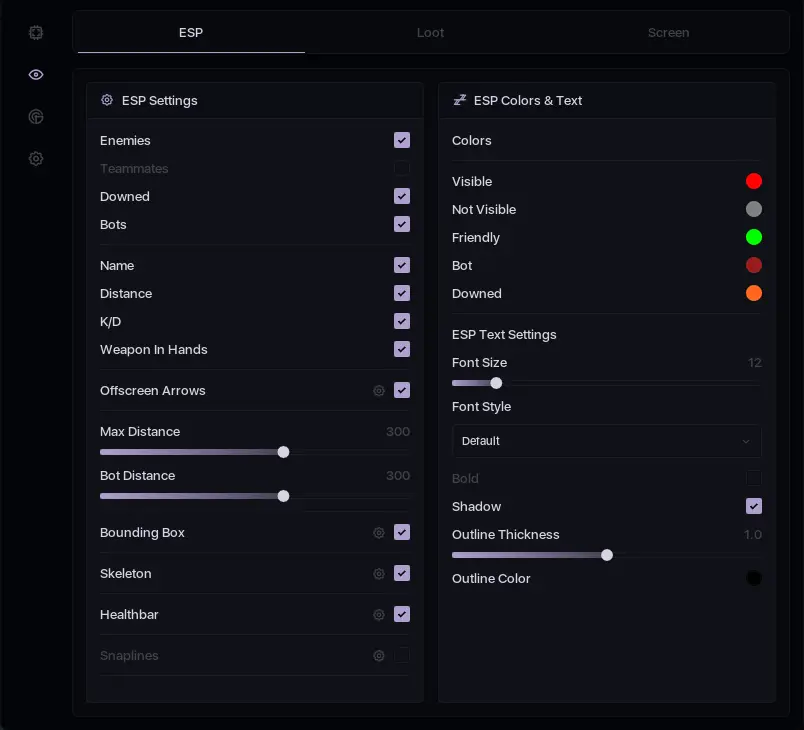The image size is (804, 730).
Task: Open the Skeleton gear settings
Action: click(379, 574)
